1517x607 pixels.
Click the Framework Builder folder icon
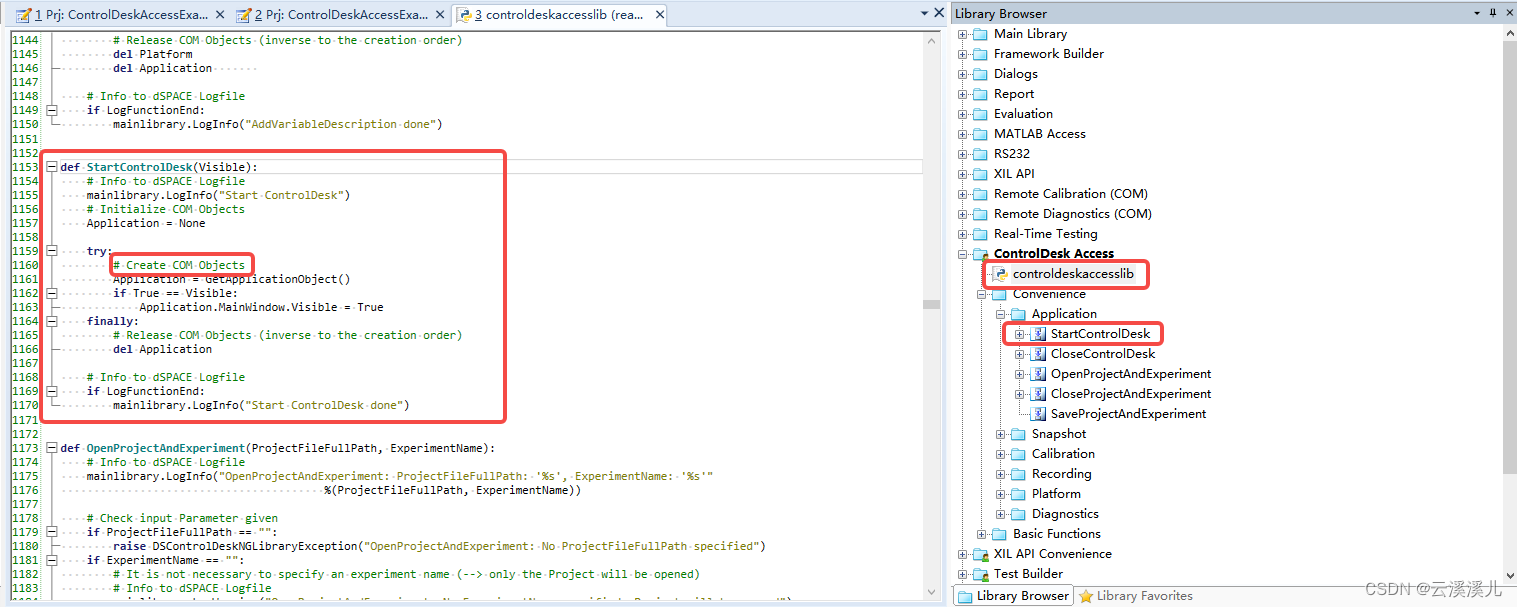pos(981,54)
